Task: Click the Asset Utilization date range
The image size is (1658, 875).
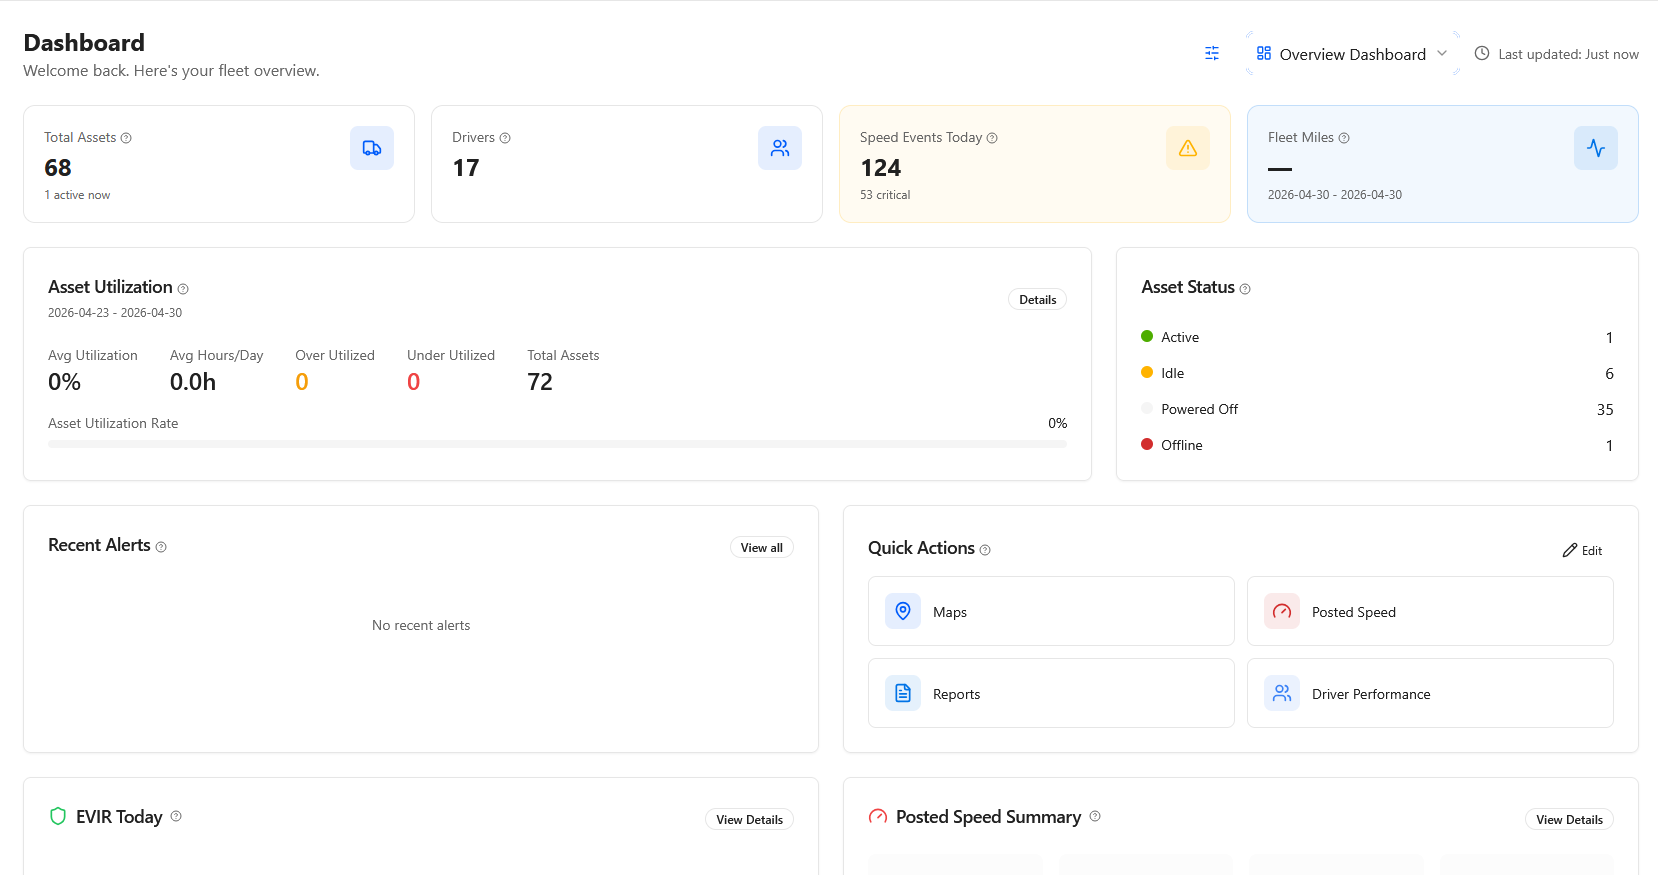Action: (115, 313)
